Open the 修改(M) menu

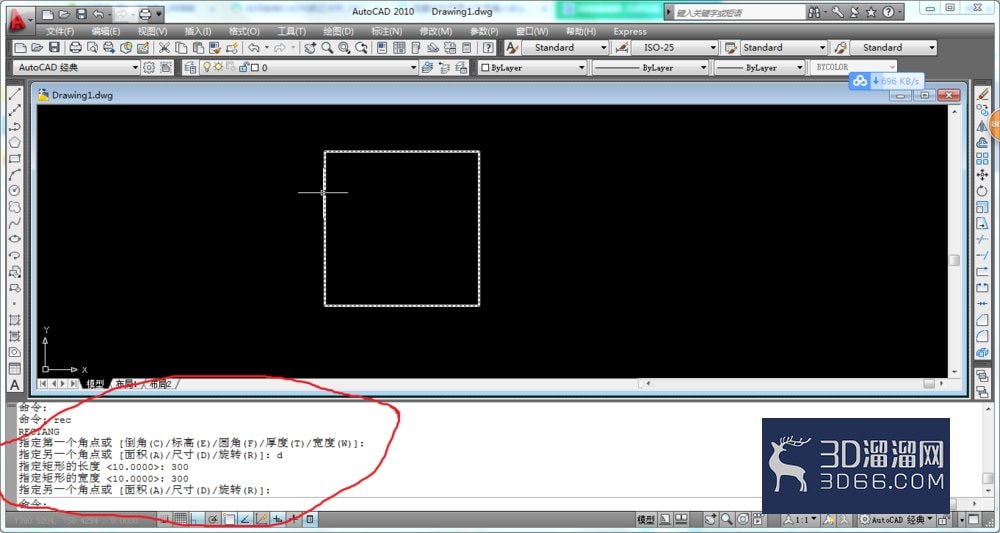[x=436, y=31]
